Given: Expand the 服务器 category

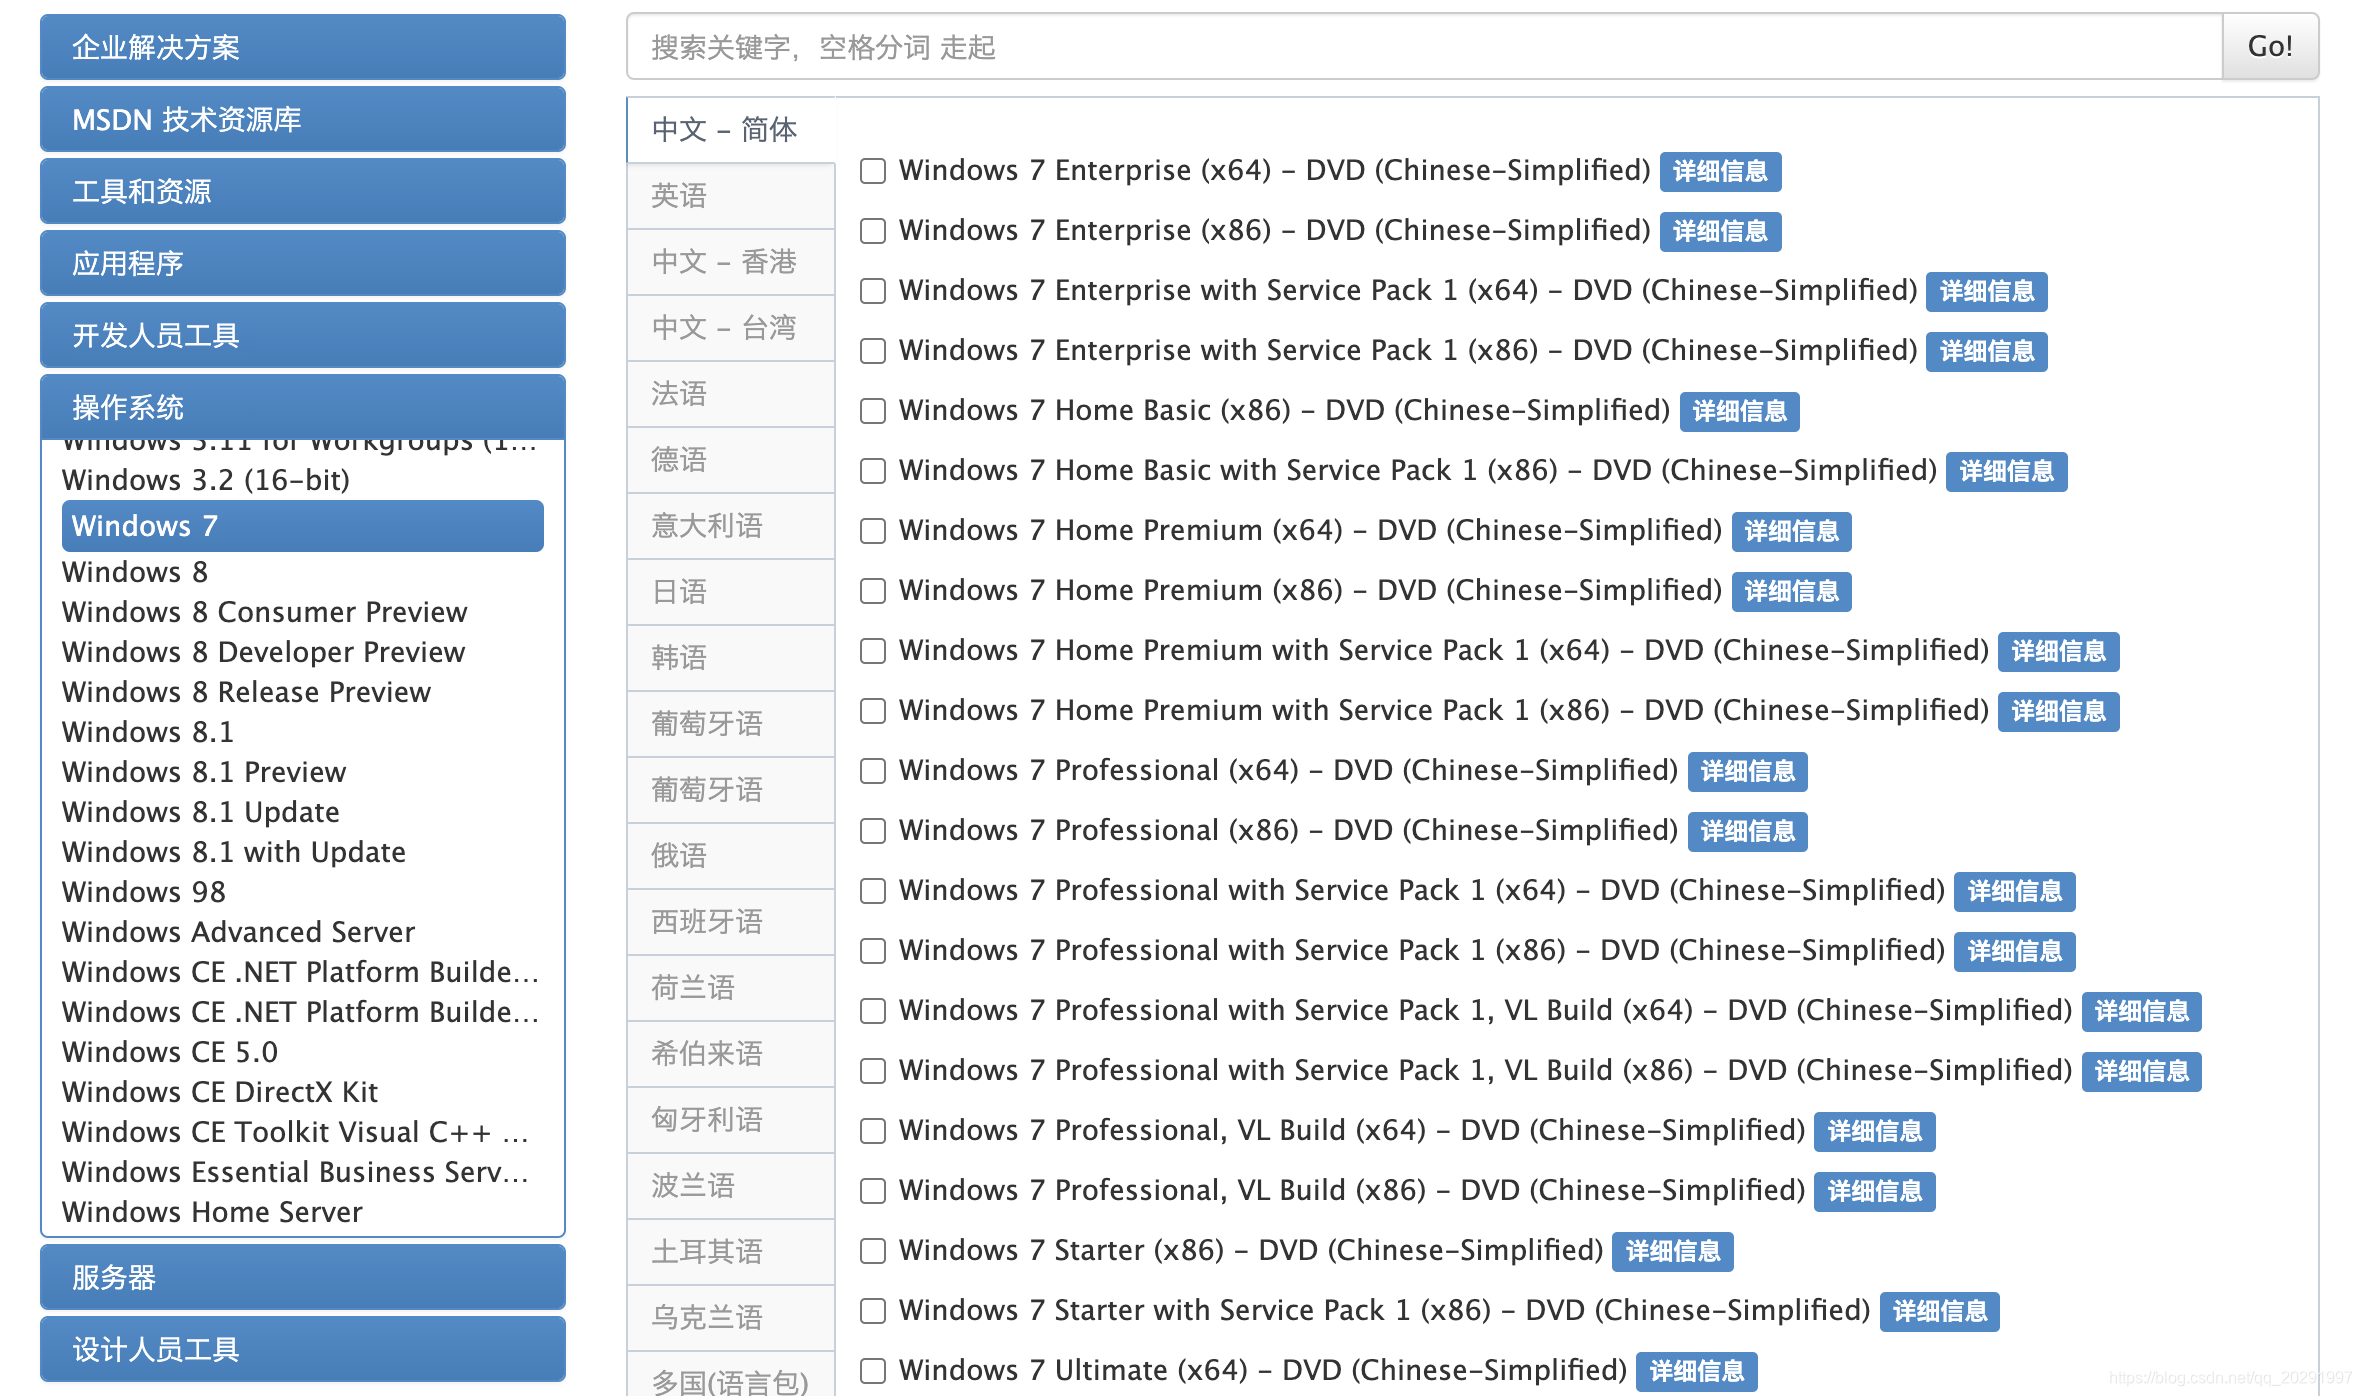Looking at the screenshot, I should tap(302, 1277).
